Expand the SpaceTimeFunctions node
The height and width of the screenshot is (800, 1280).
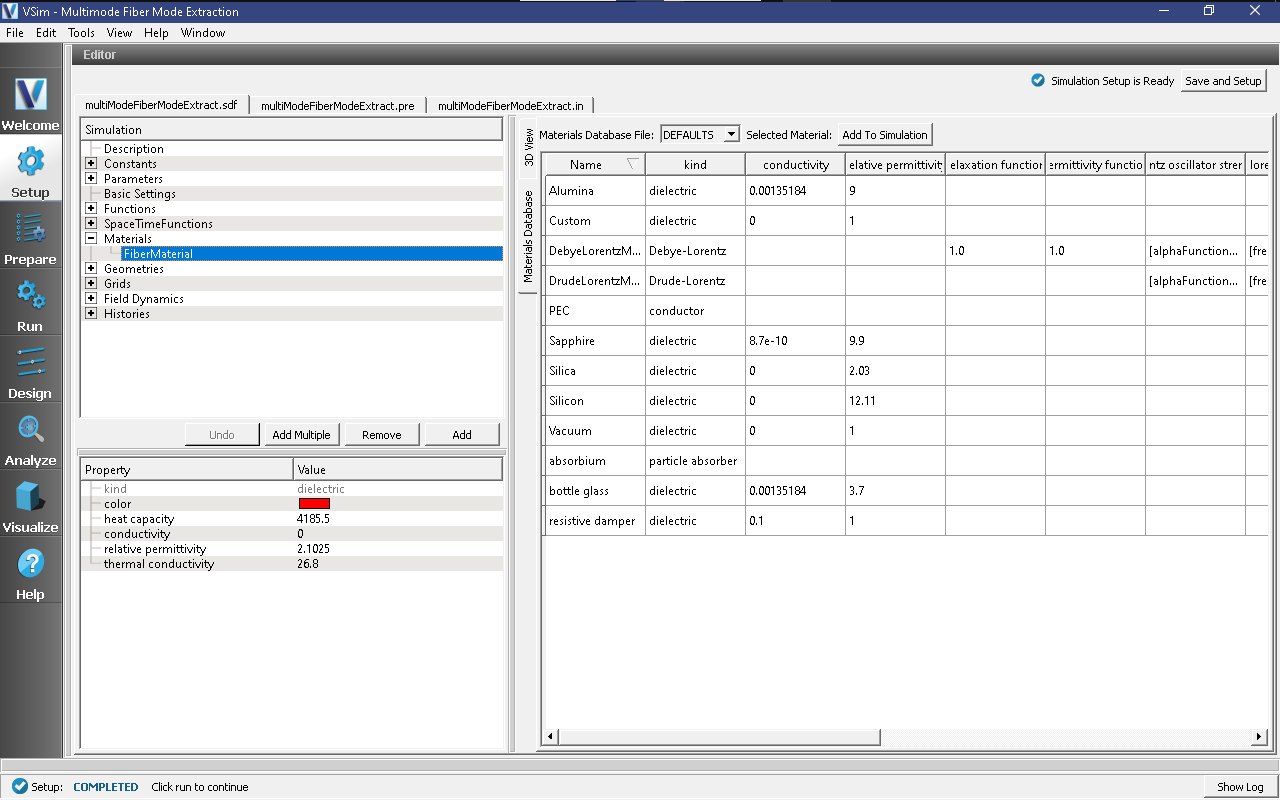91,224
